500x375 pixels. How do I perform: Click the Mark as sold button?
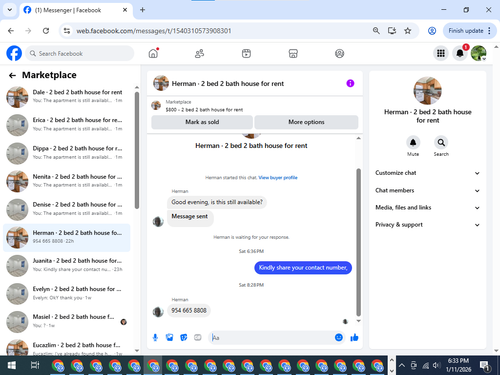click(202, 122)
